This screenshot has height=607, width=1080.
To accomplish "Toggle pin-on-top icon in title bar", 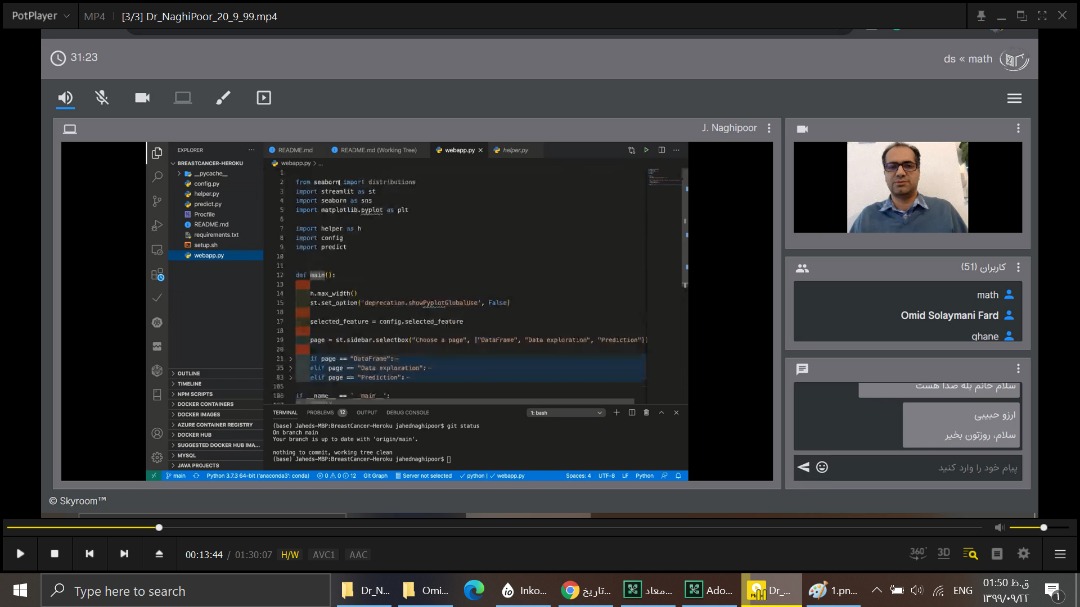I will [981, 16].
